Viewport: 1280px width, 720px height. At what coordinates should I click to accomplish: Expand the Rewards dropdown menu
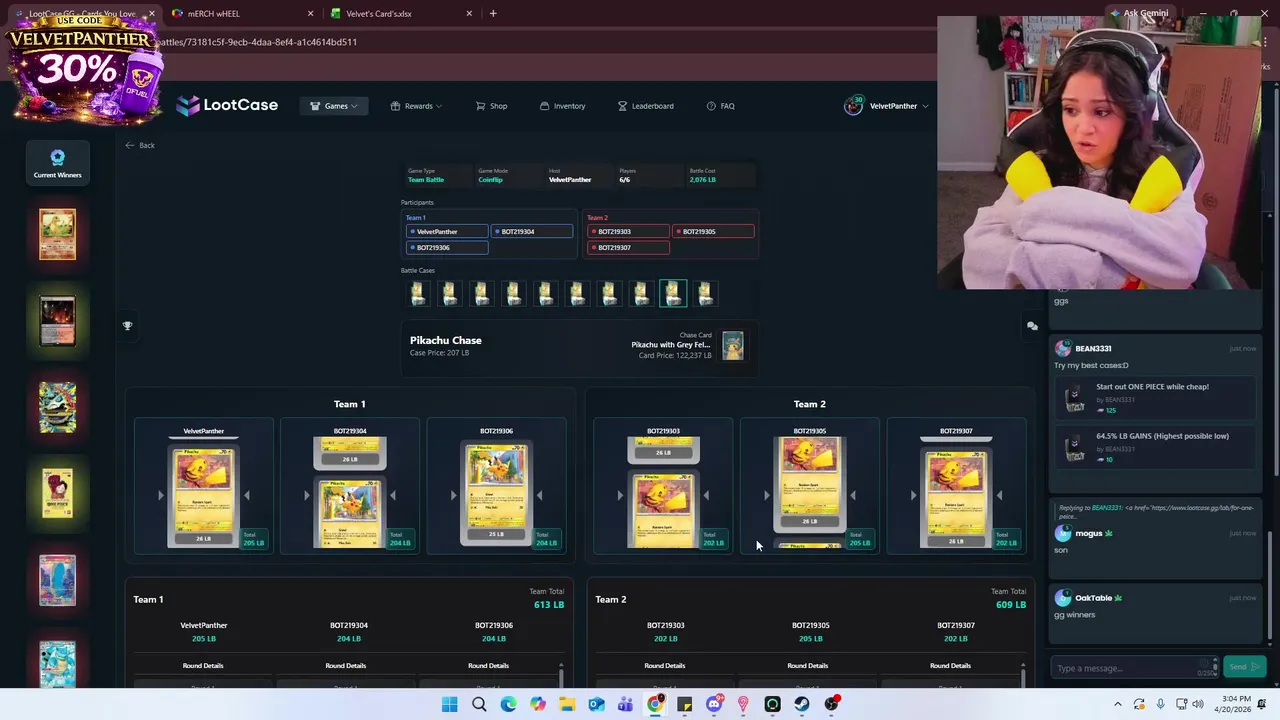(x=416, y=106)
